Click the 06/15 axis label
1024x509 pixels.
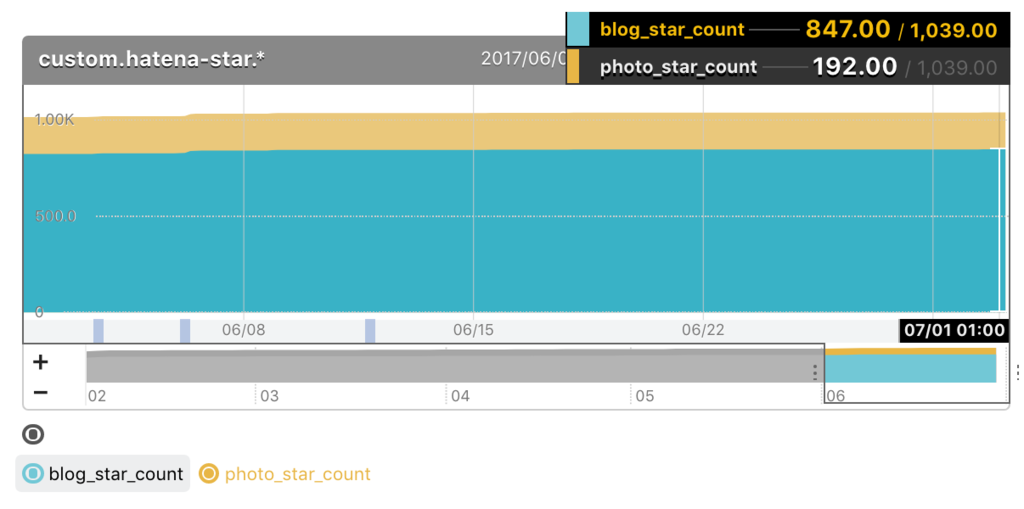tap(473, 330)
